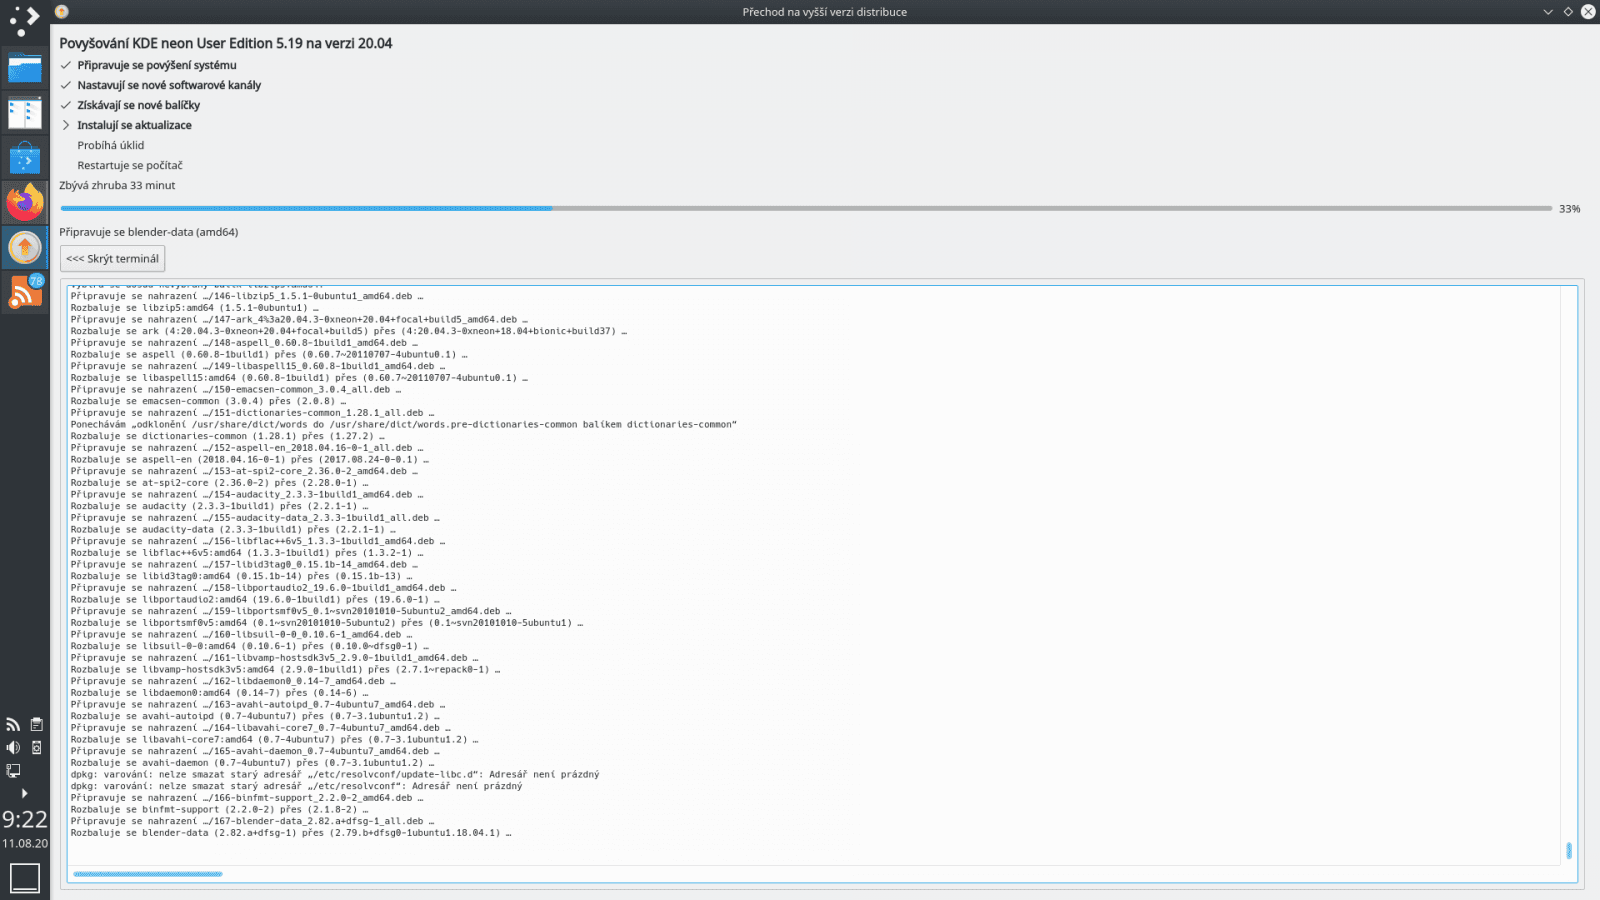Launch Firefox from the left dock
Viewport: 1600px width, 900px height.
pos(25,201)
